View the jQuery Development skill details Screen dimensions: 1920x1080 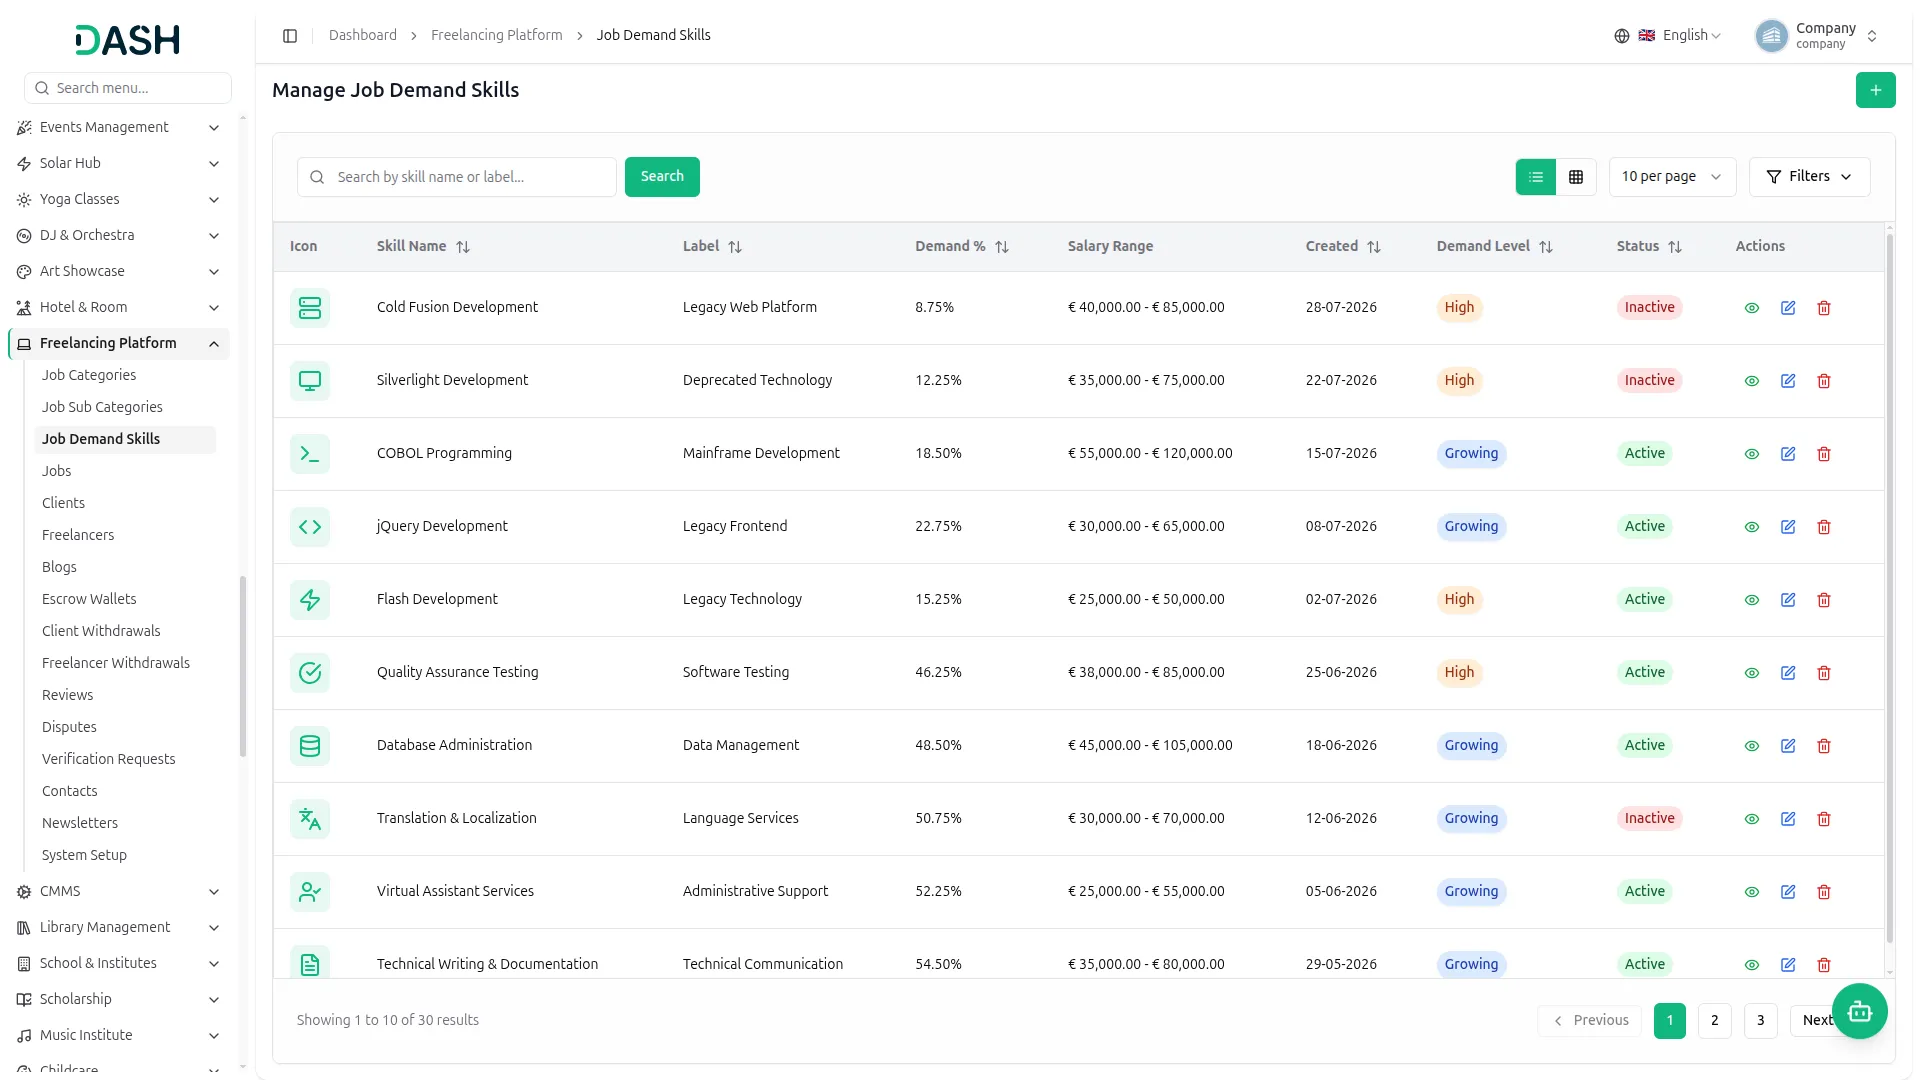click(1752, 527)
